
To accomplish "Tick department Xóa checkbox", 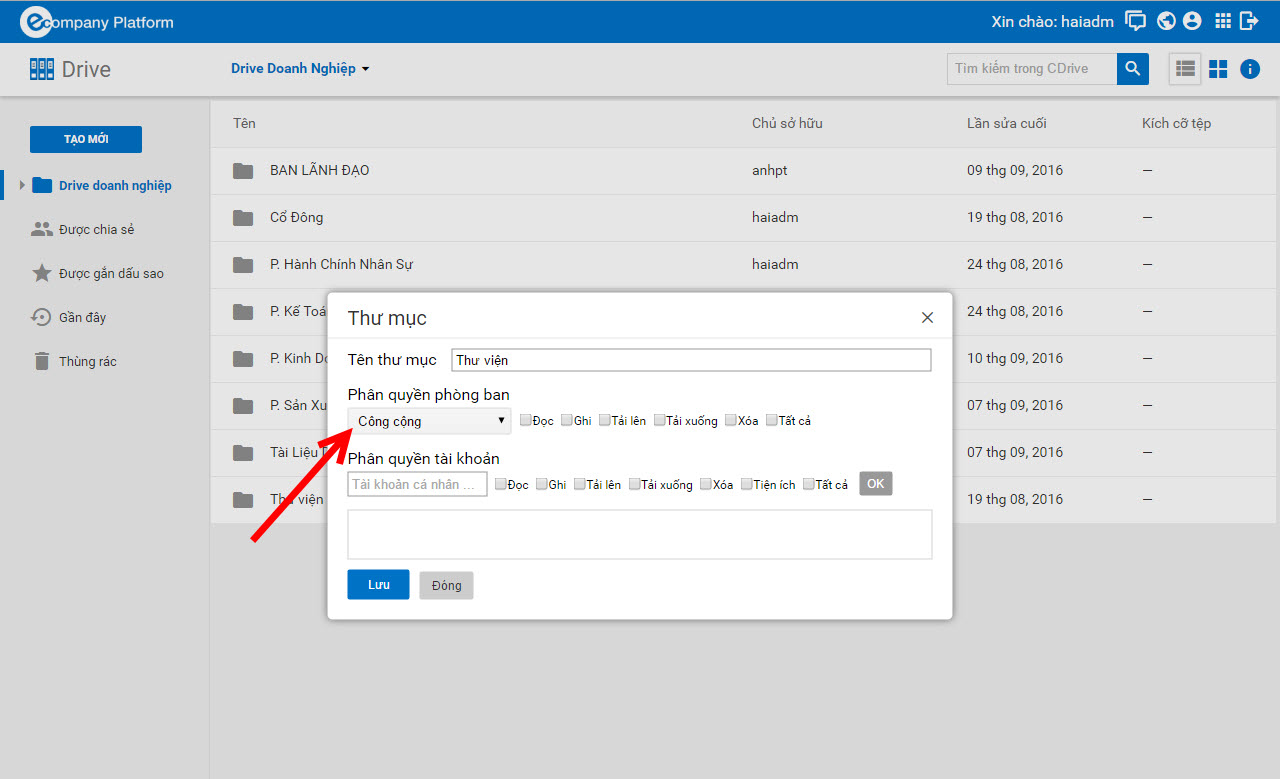I will (731, 420).
